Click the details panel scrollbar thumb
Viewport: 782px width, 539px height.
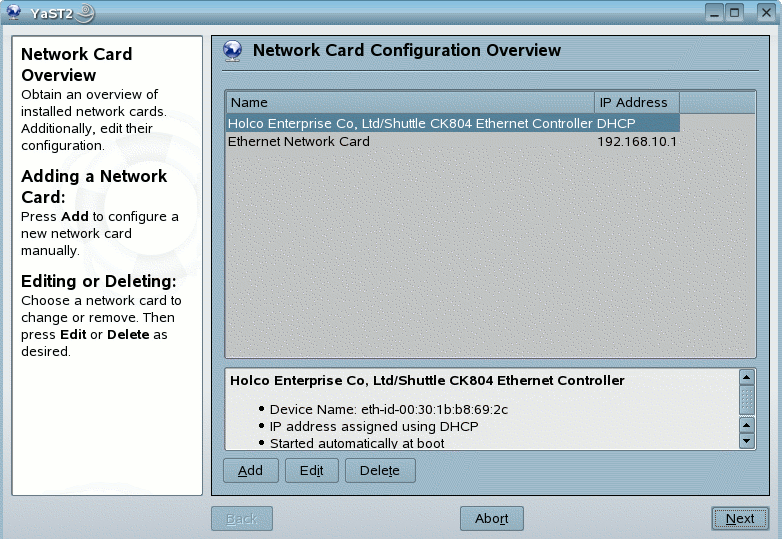[x=747, y=400]
